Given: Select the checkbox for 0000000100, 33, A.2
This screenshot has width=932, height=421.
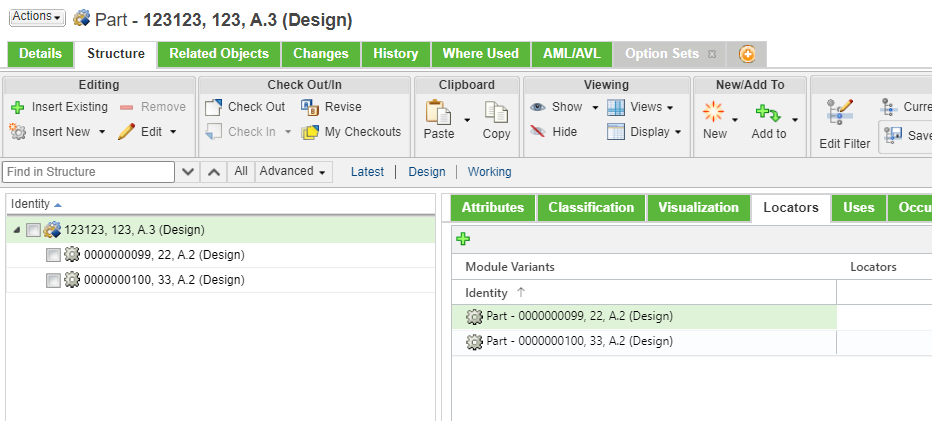Looking at the screenshot, I should point(53,280).
